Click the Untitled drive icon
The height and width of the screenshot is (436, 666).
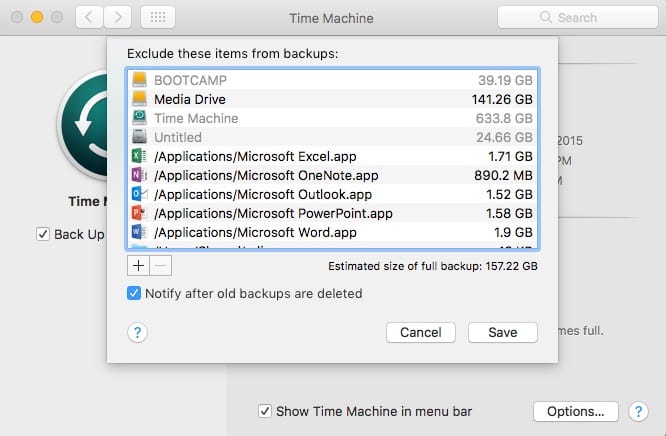(139, 137)
